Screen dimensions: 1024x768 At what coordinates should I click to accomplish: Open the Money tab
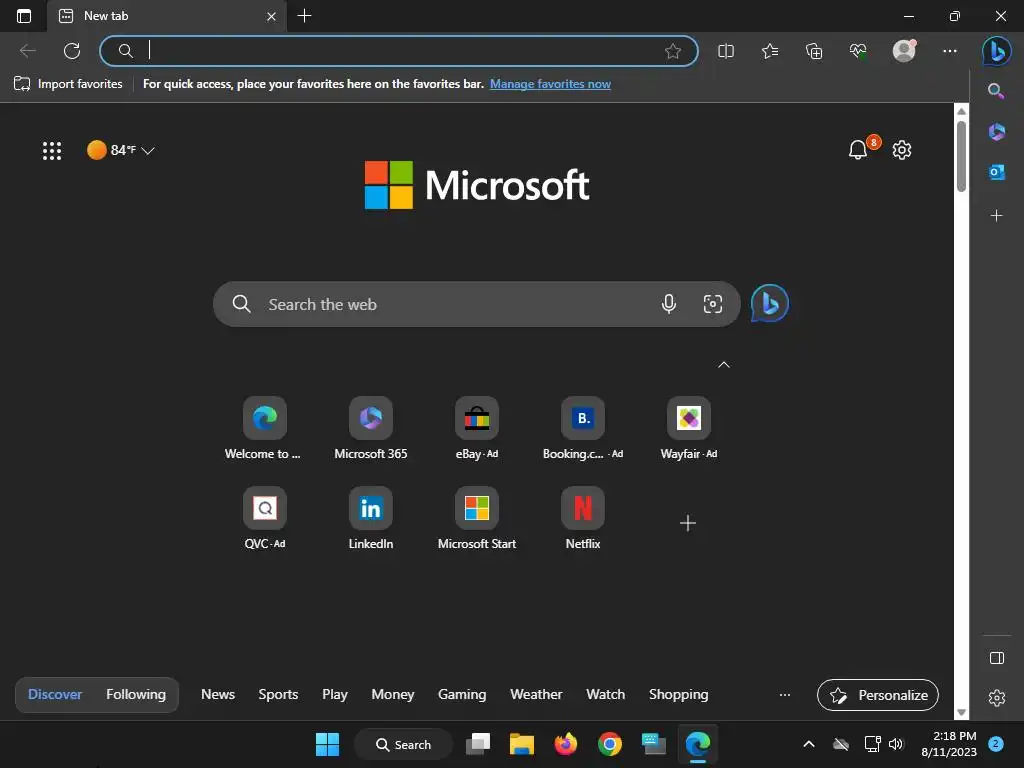click(392, 695)
